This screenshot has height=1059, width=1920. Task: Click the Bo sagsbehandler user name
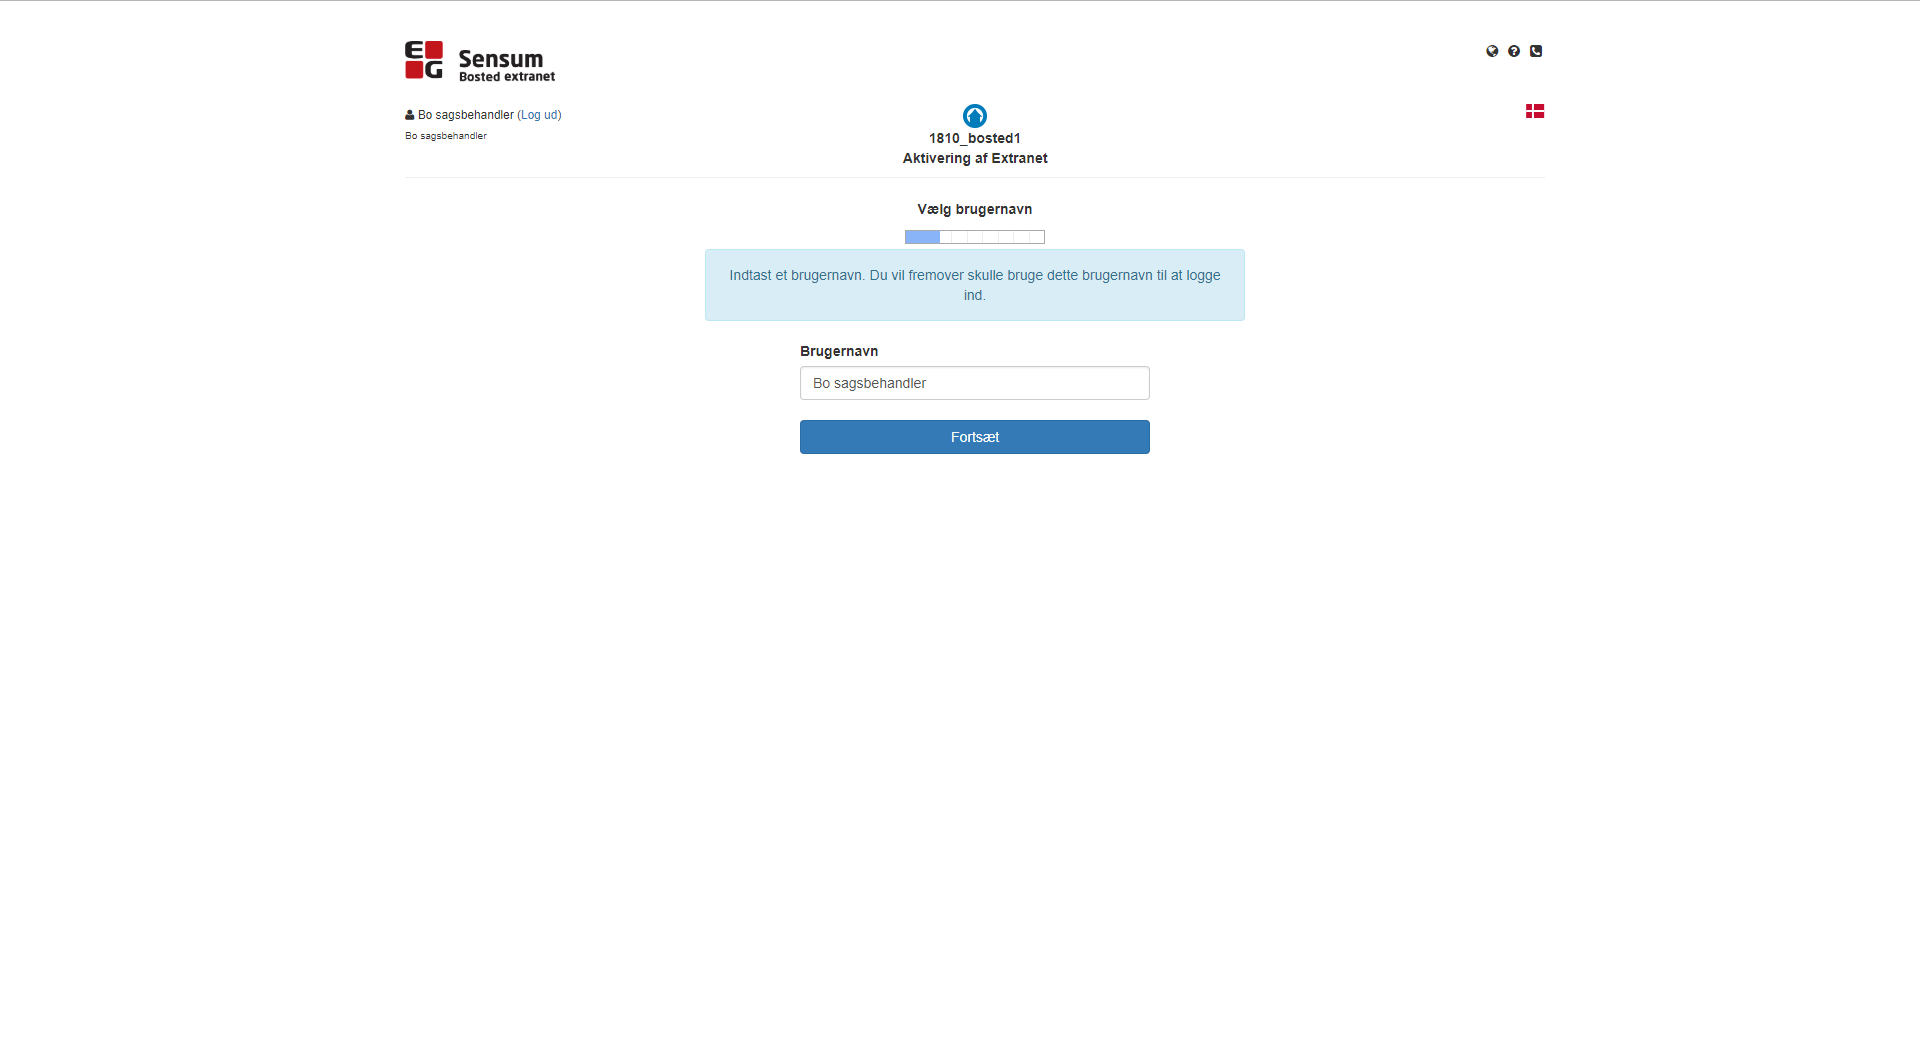pos(466,115)
